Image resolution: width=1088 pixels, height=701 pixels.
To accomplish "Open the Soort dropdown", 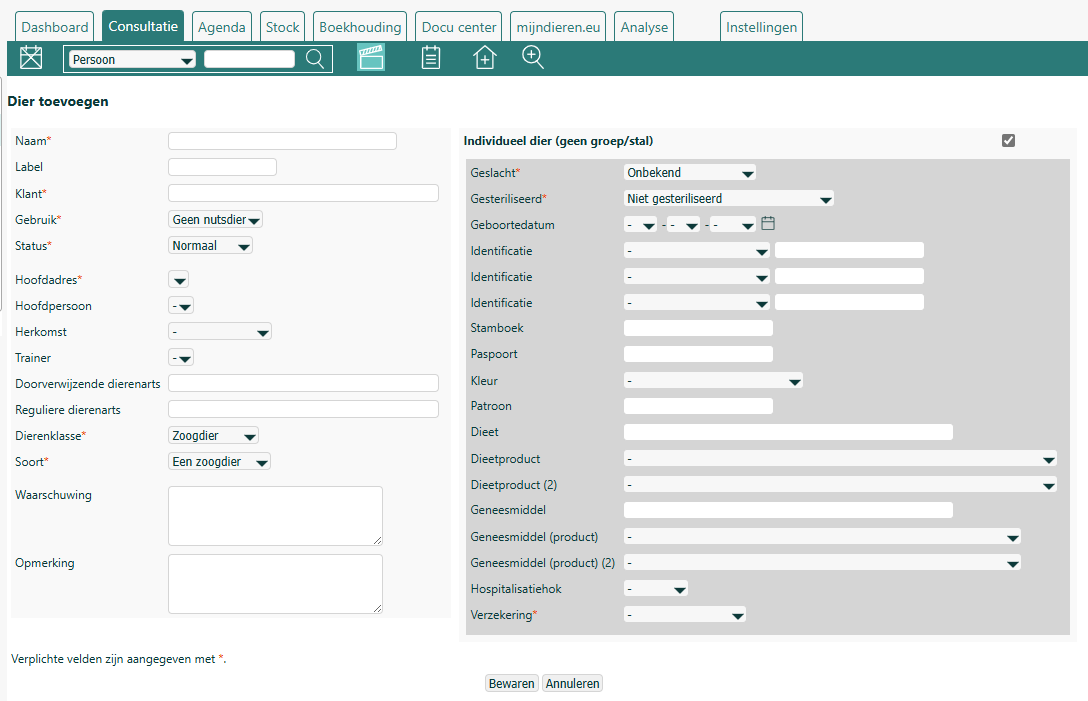I will pos(219,462).
